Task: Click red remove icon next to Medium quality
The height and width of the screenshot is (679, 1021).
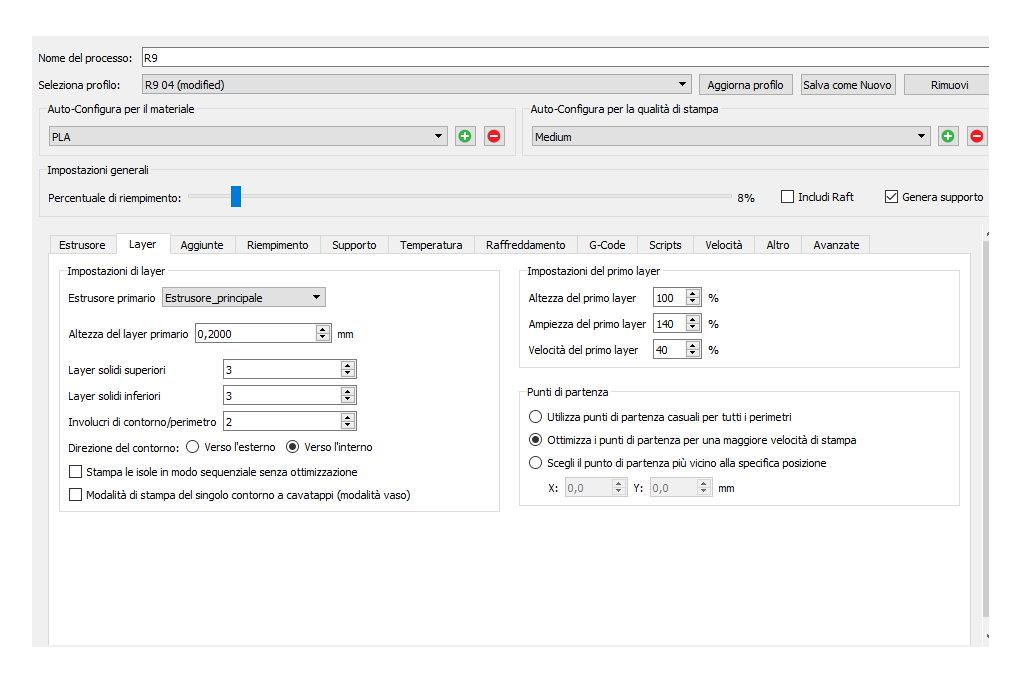Action: pos(977,137)
